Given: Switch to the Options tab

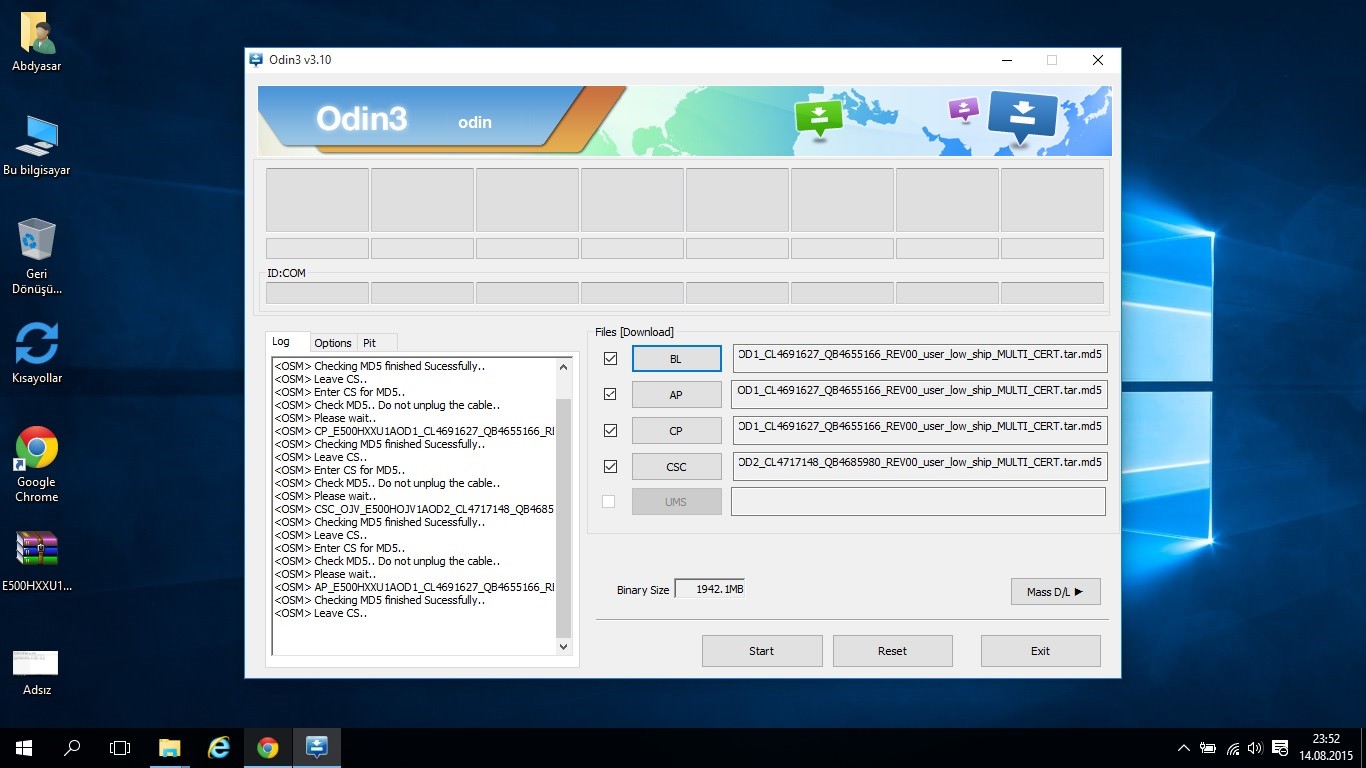Looking at the screenshot, I should point(333,342).
